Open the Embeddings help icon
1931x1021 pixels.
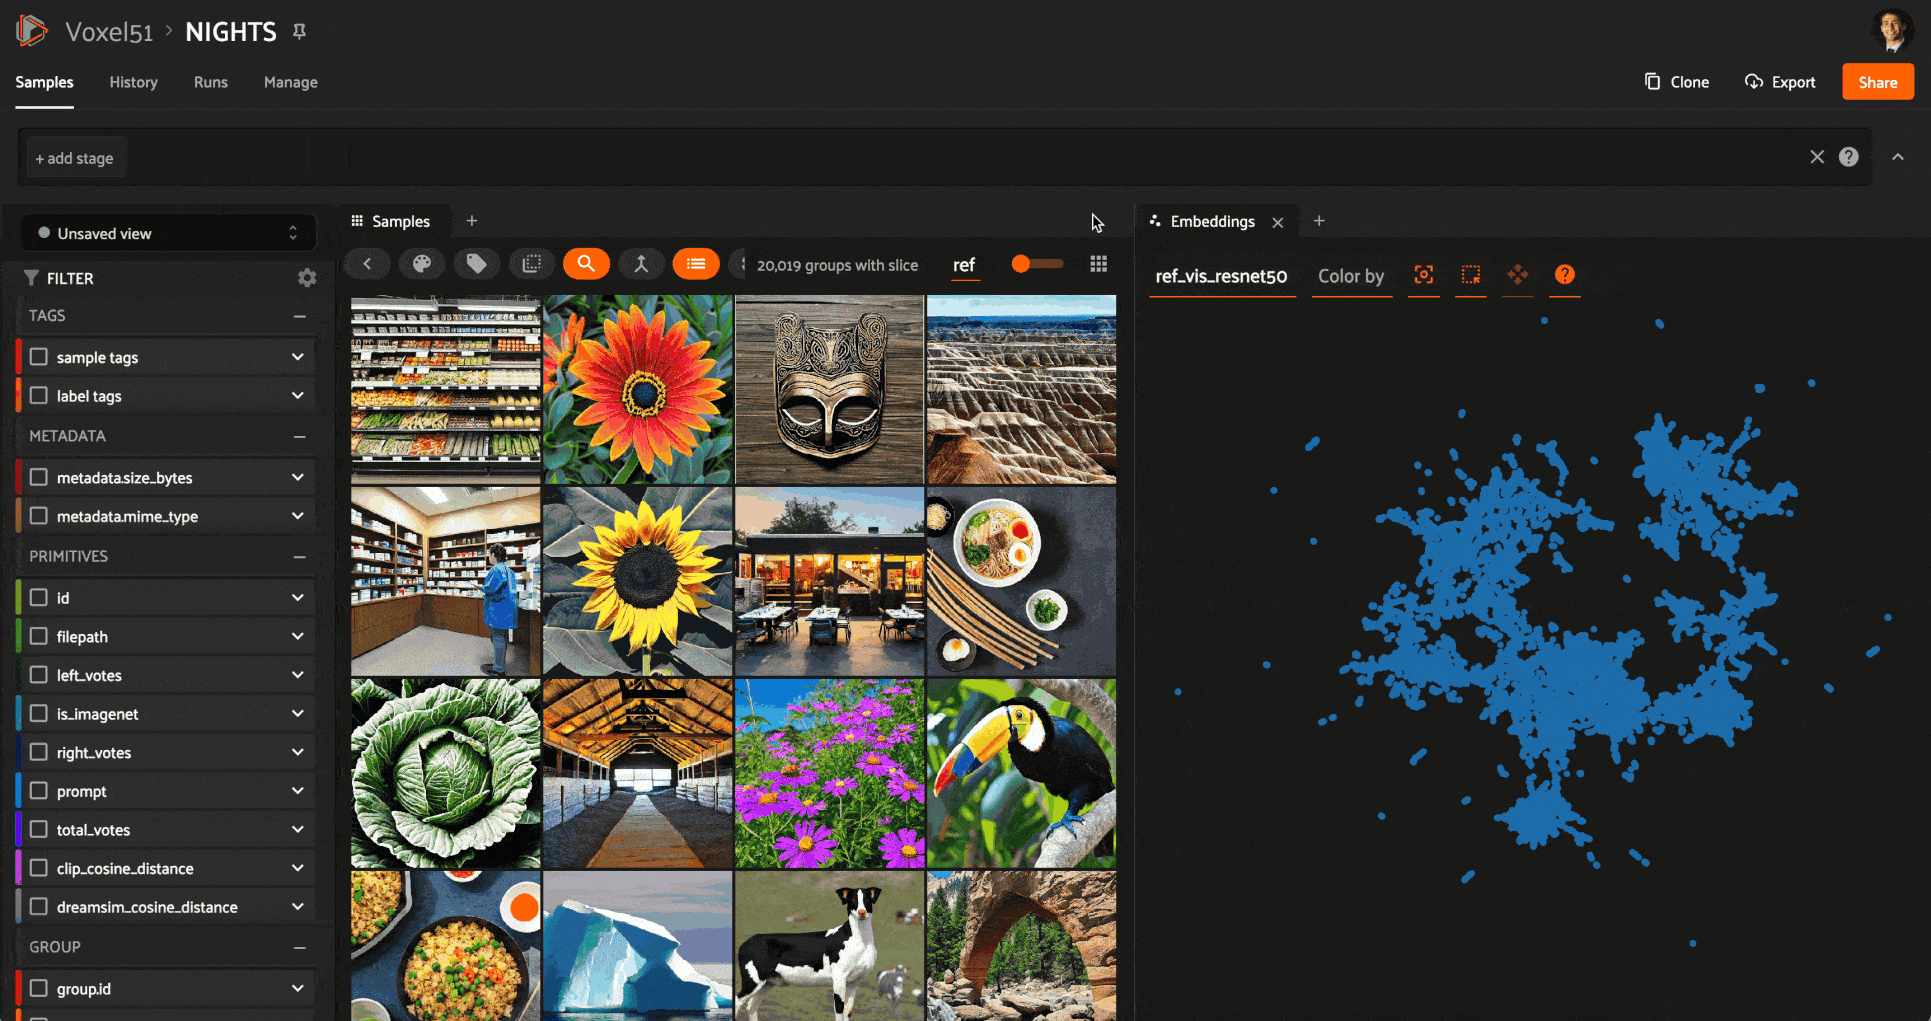pos(1565,275)
